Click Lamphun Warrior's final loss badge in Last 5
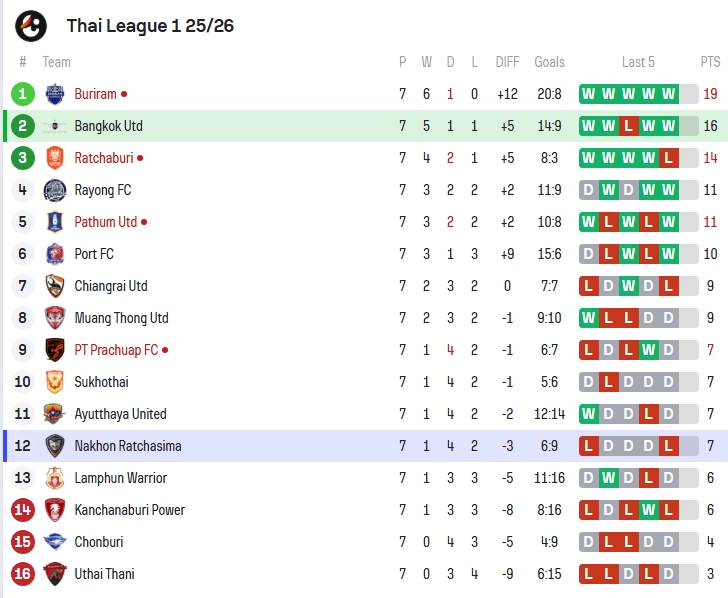This screenshot has height=598, width=728. click(x=669, y=478)
